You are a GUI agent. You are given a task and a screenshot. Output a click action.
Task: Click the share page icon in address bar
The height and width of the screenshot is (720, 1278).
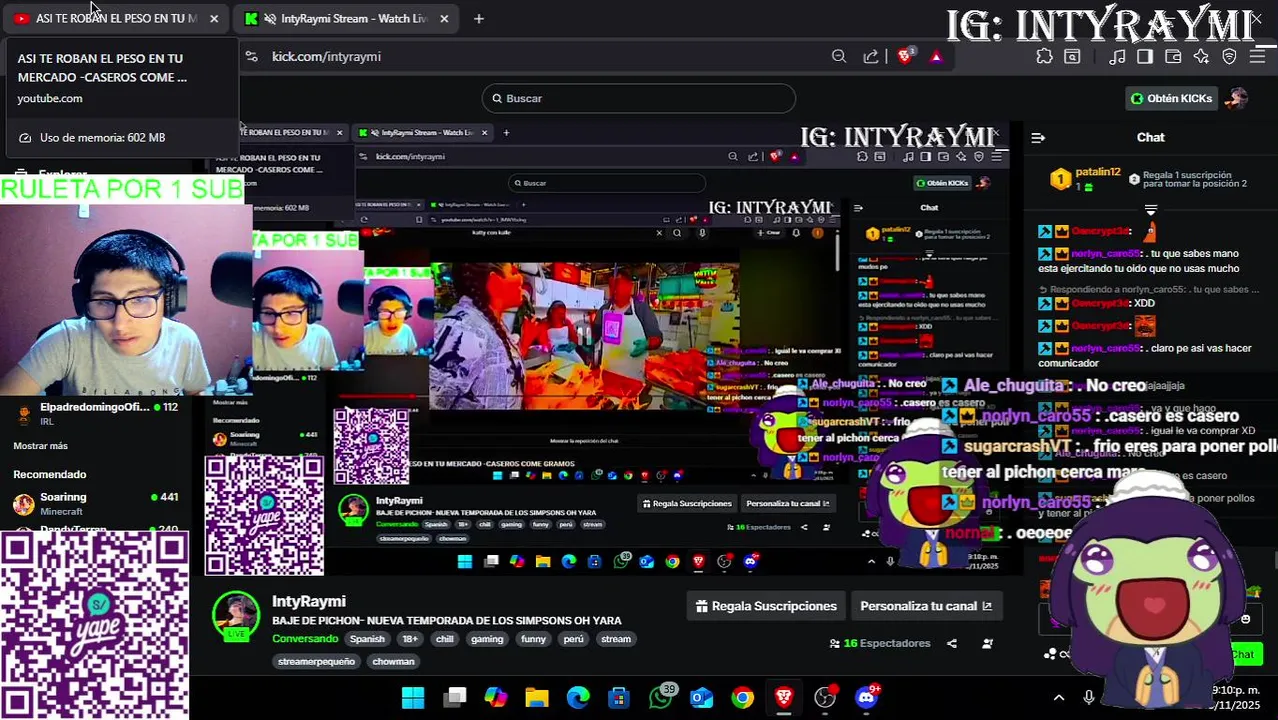[871, 57]
